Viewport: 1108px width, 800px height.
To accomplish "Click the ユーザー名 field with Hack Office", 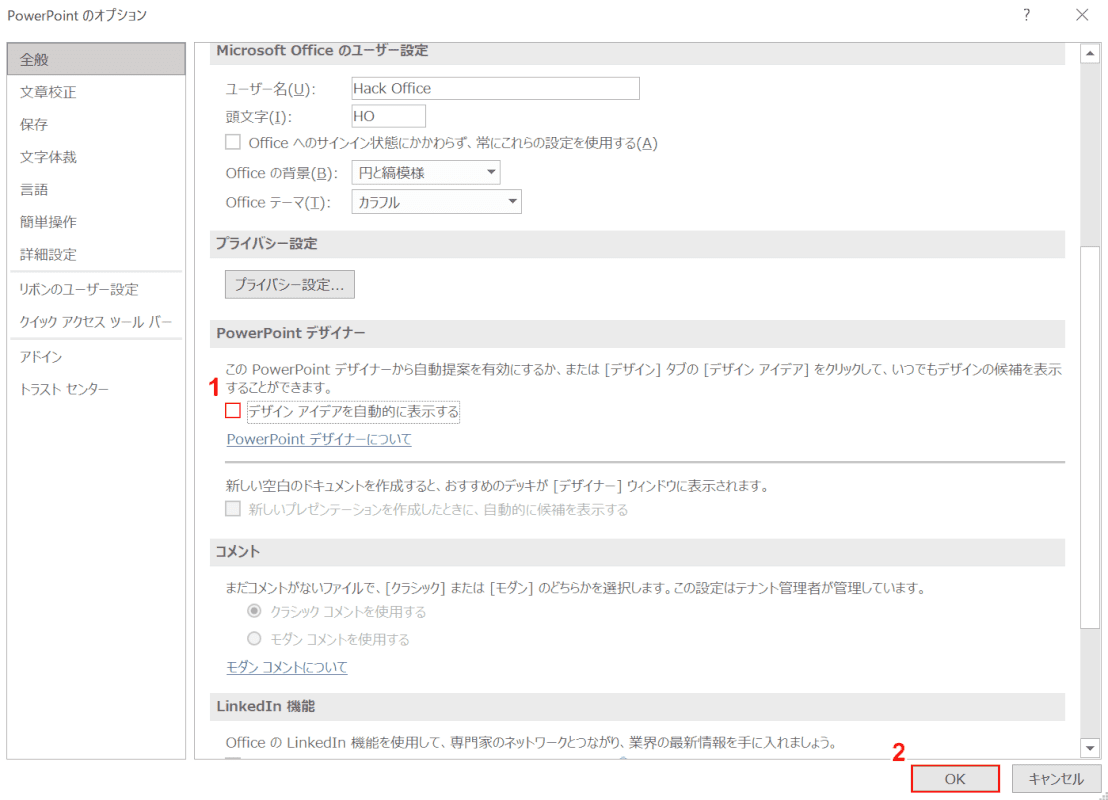I will 495,88.
